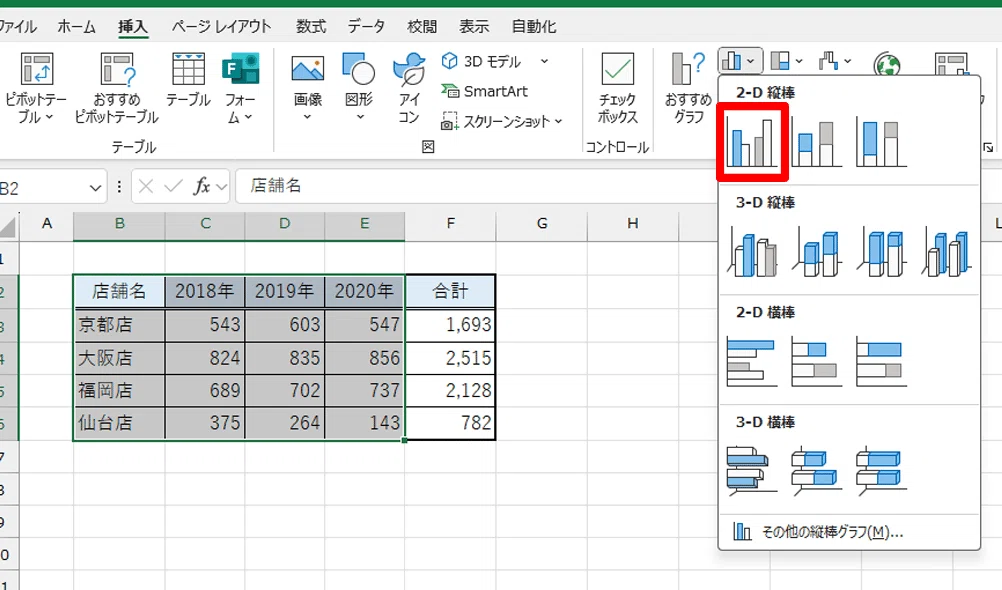Click the 3D モデル button
The width and height of the screenshot is (1002, 590).
click(481, 61)
